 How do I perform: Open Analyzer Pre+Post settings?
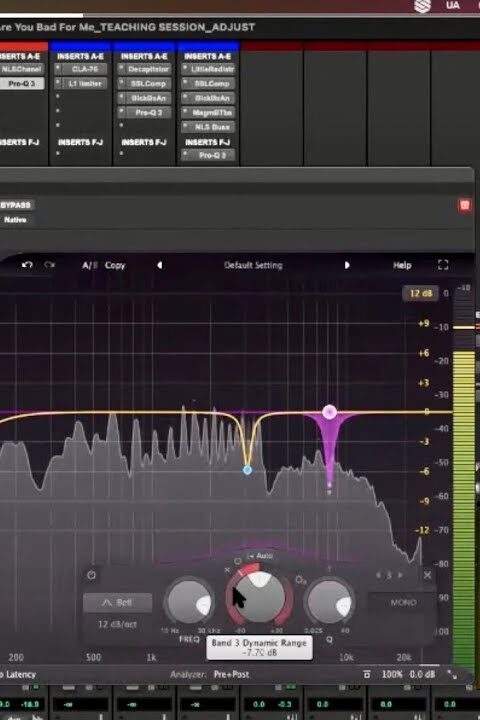click(x=231, y=674)
